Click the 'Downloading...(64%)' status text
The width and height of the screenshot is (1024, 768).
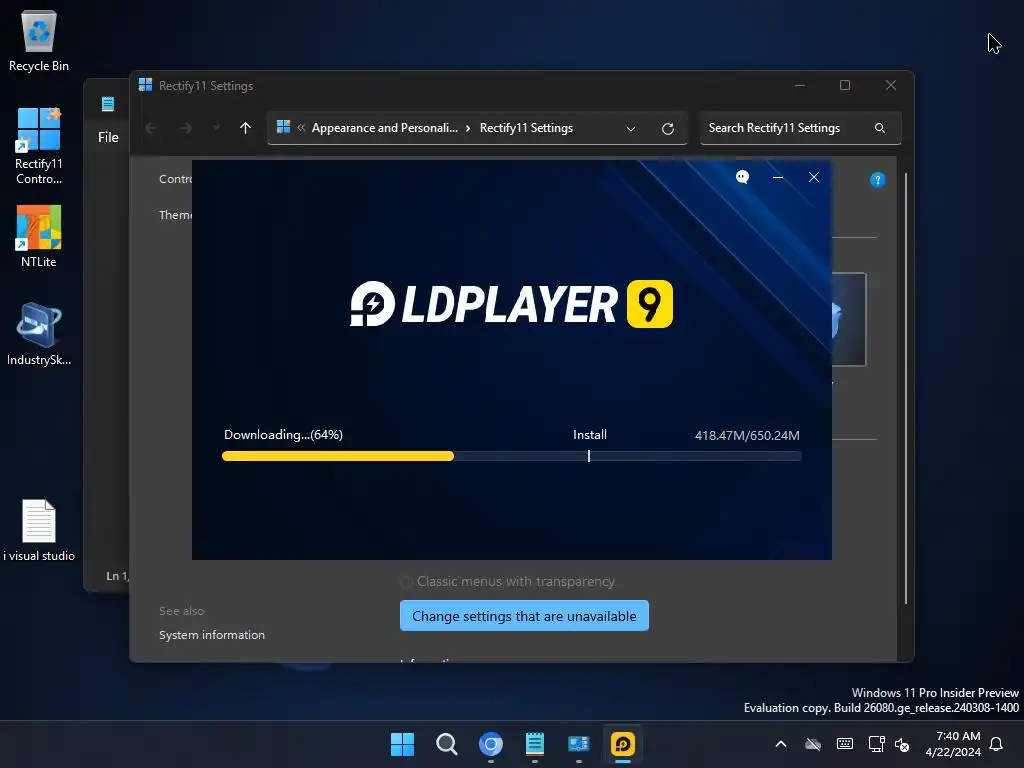[x=283, y=435]
